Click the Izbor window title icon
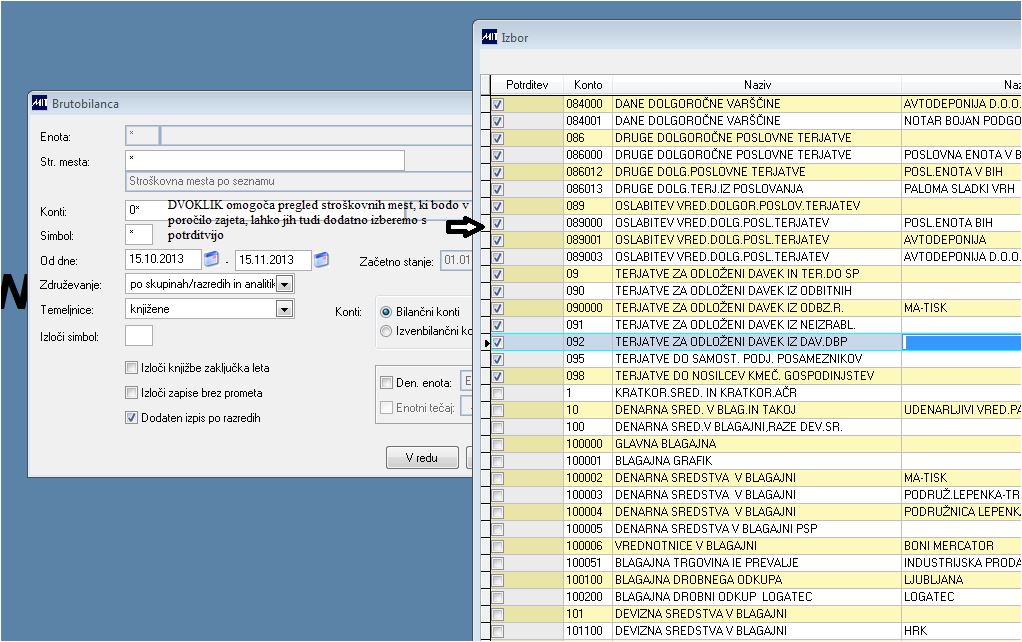The image size is (1022, 642). (489, 37)
